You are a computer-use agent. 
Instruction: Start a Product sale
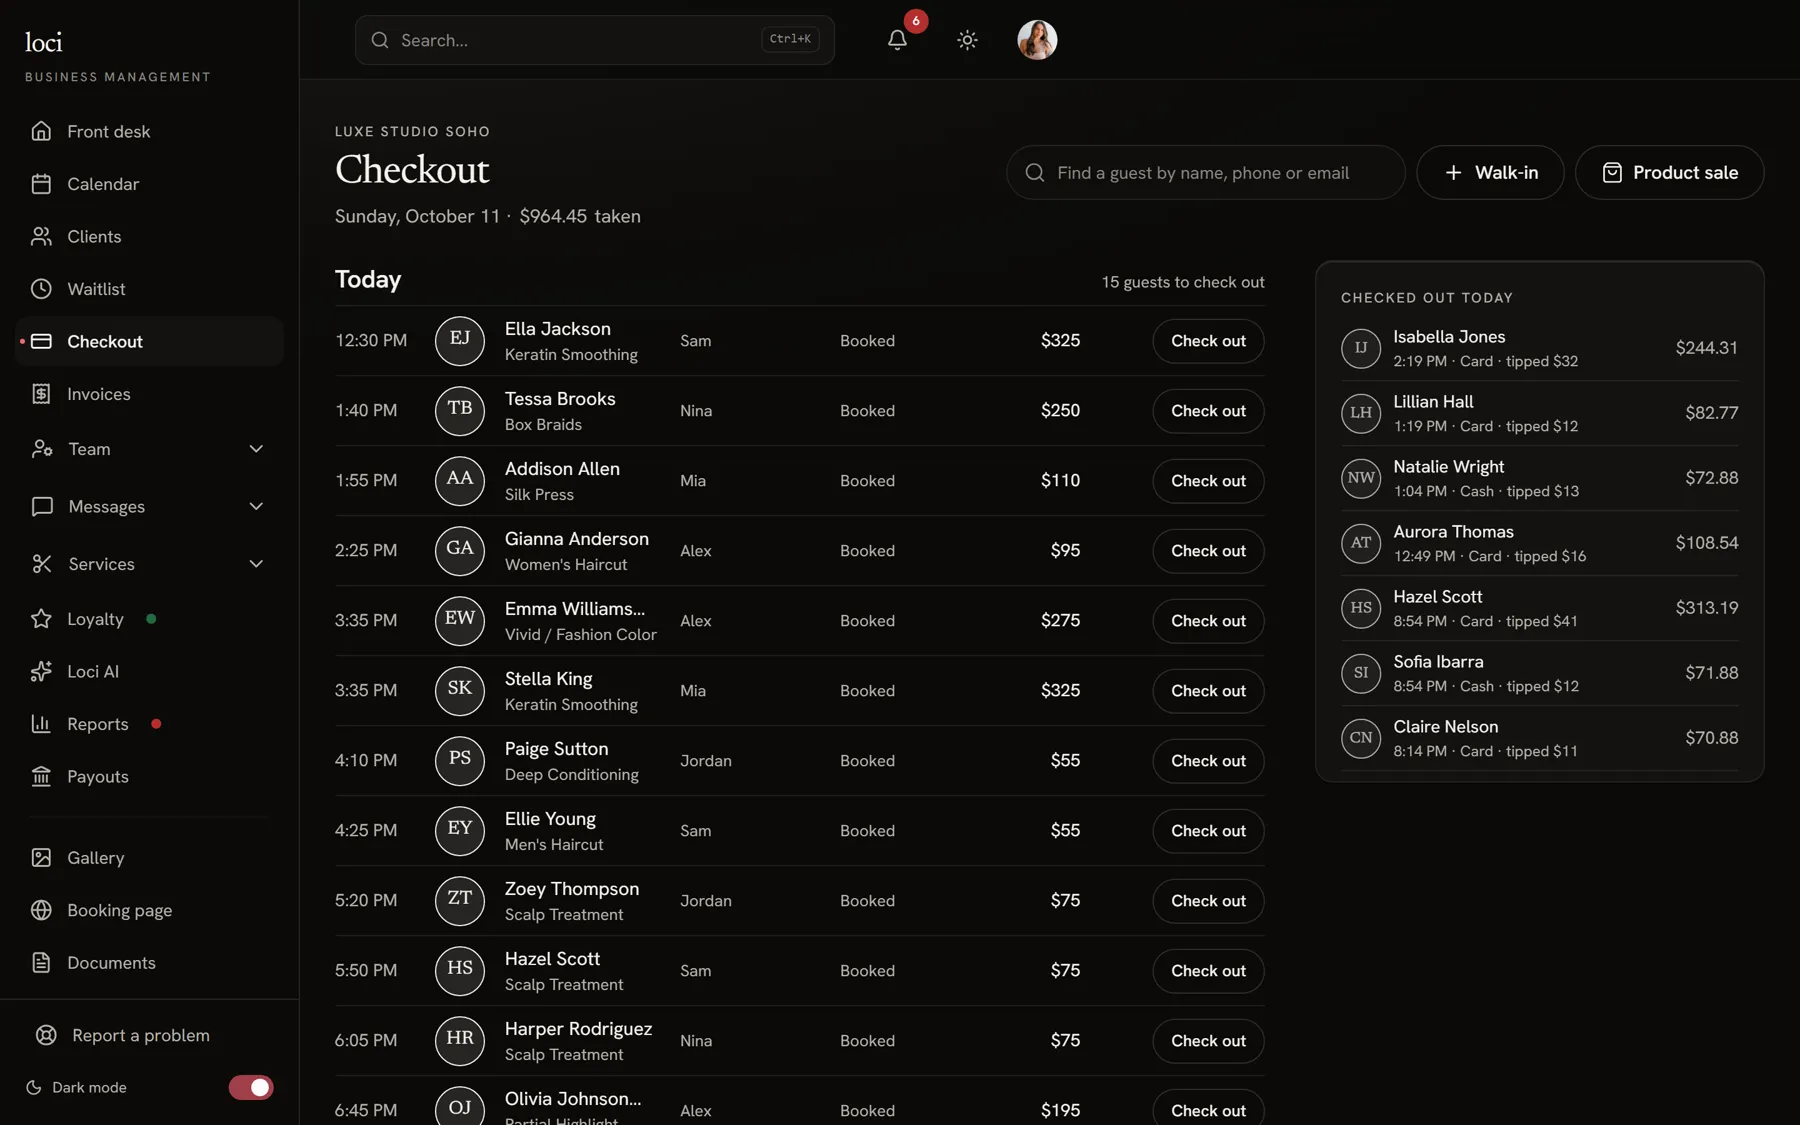[x=1669, y=173]
